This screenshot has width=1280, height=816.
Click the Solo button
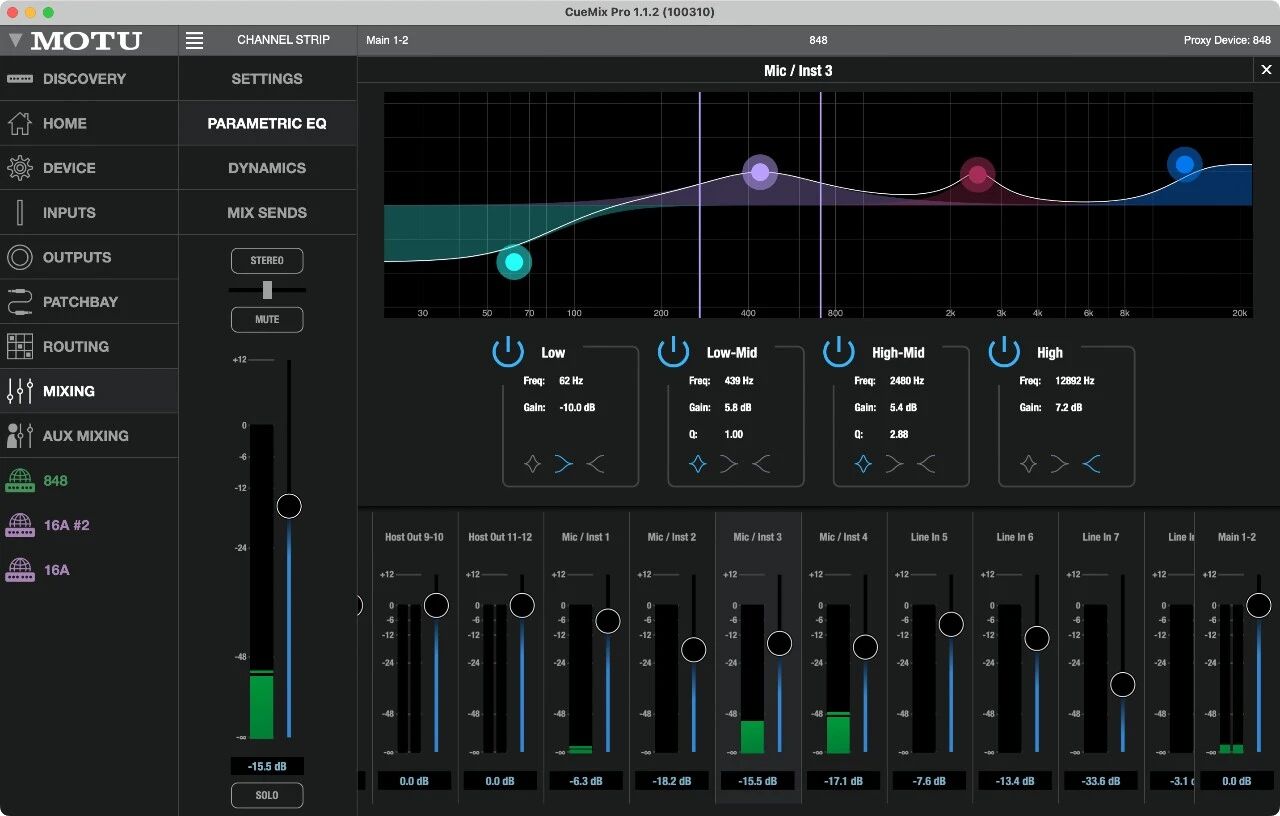[x=267, y=795]
